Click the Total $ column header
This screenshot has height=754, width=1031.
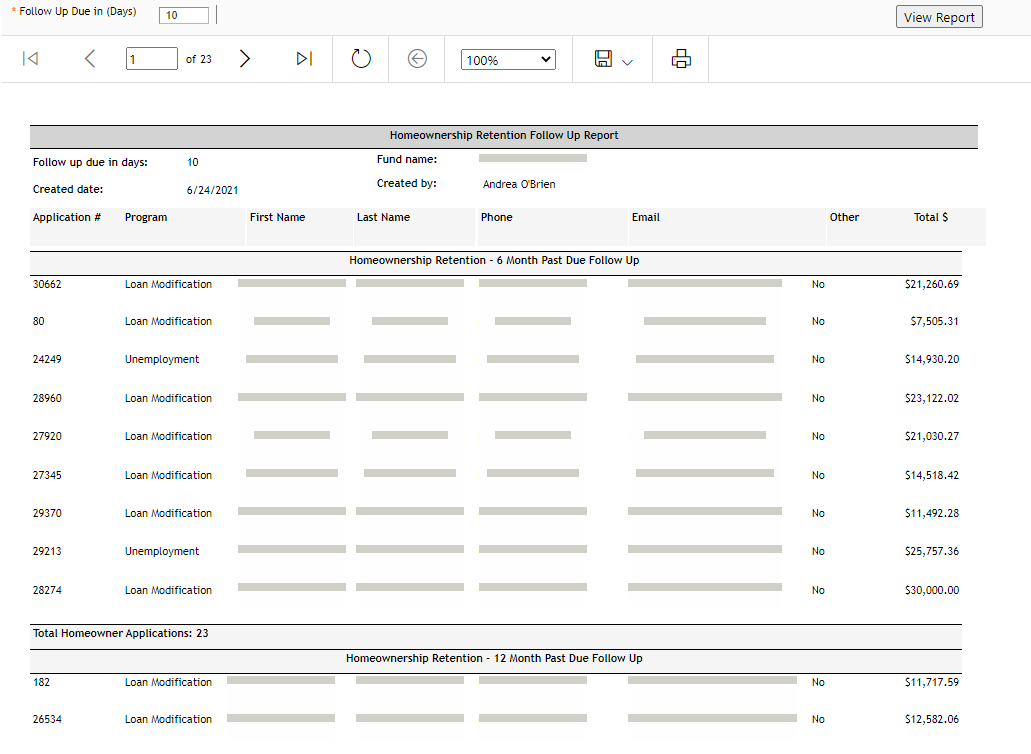pos(931,217)
